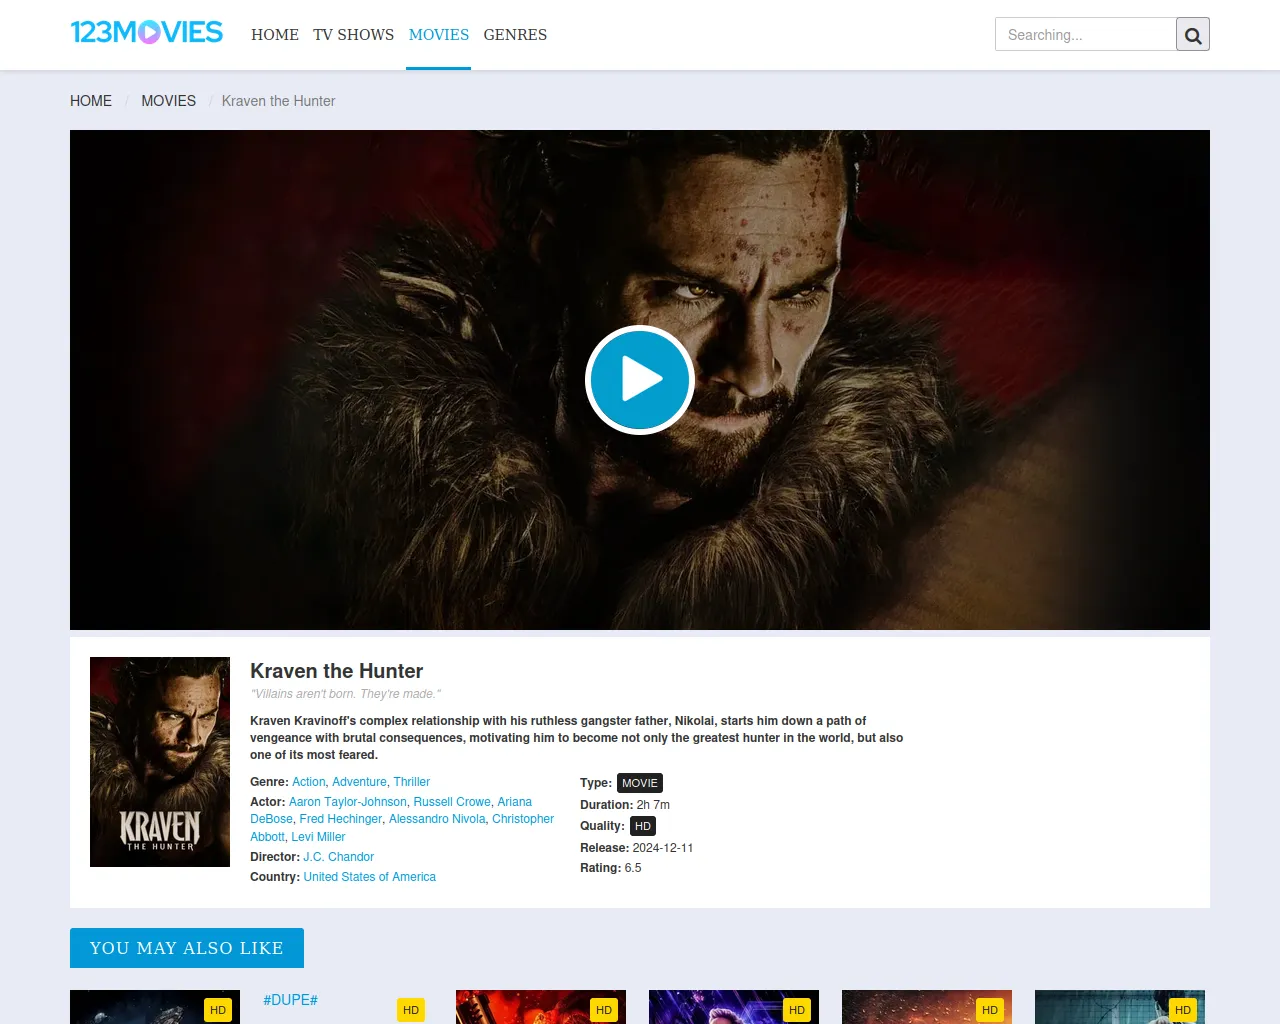Open the HOME nav menu item
1280x1024 pixels.
[x=275, y=35]
